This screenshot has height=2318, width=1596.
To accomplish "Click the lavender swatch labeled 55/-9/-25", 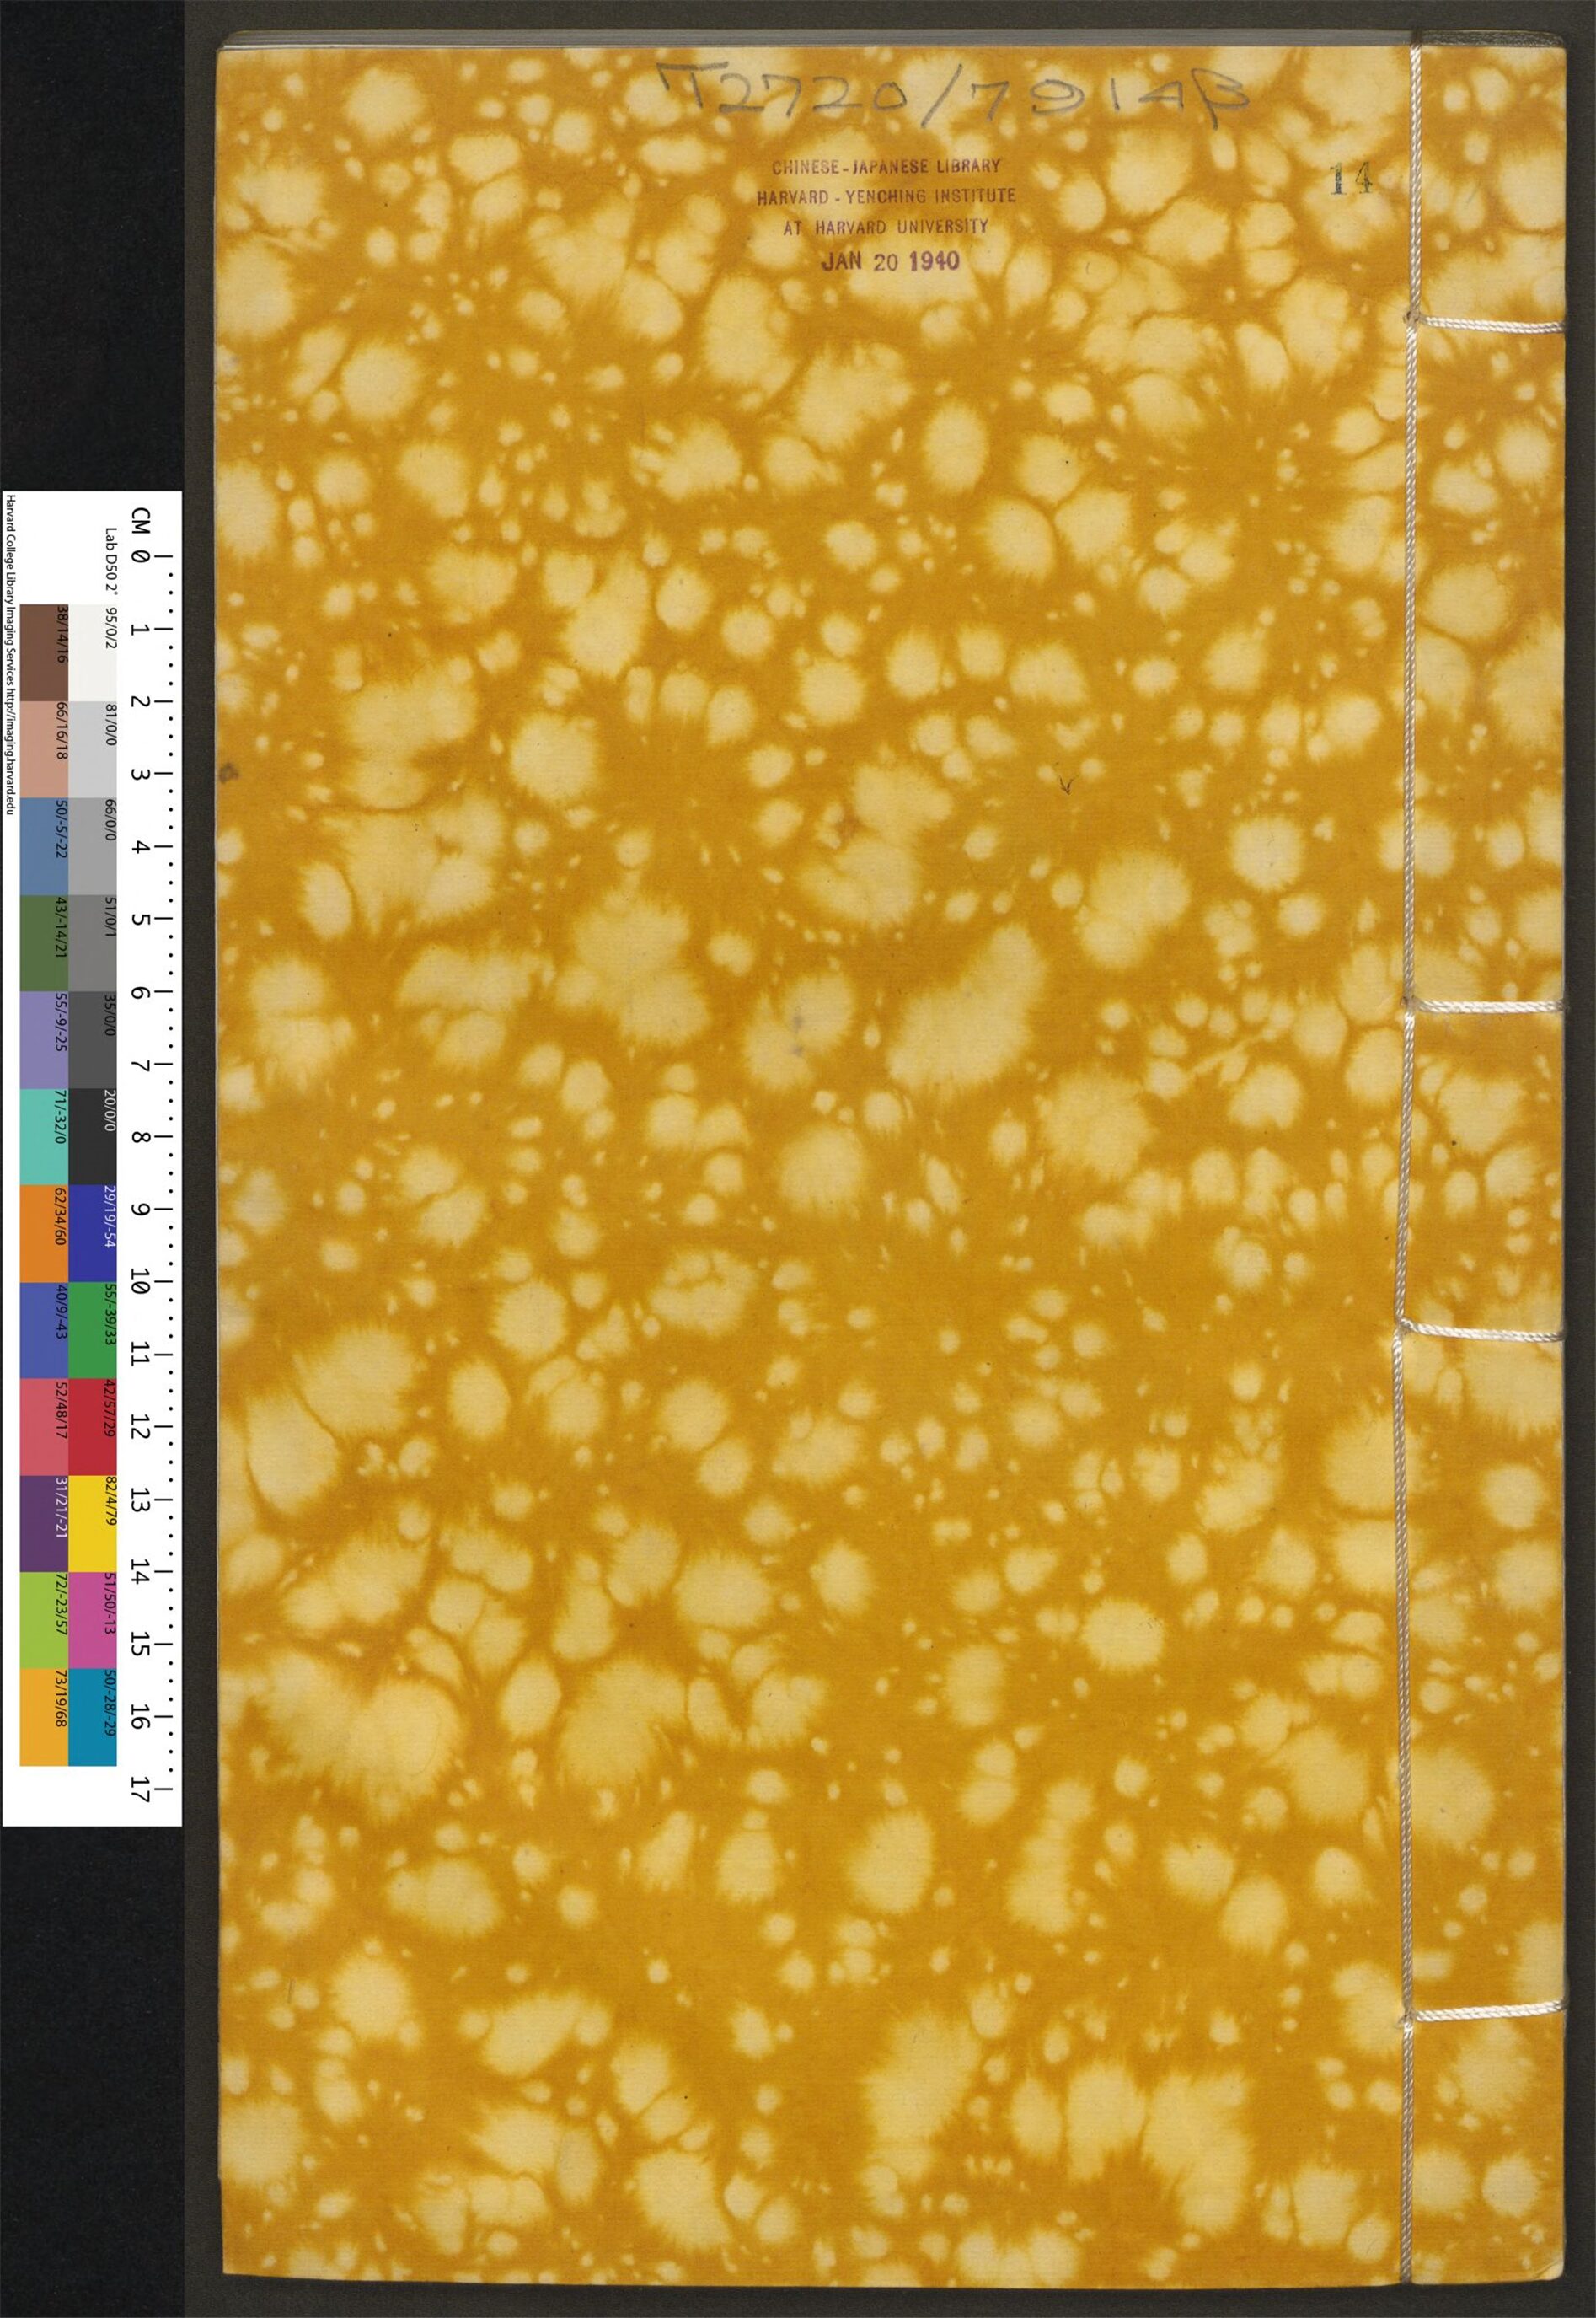I will click(x=46, y=1040).
